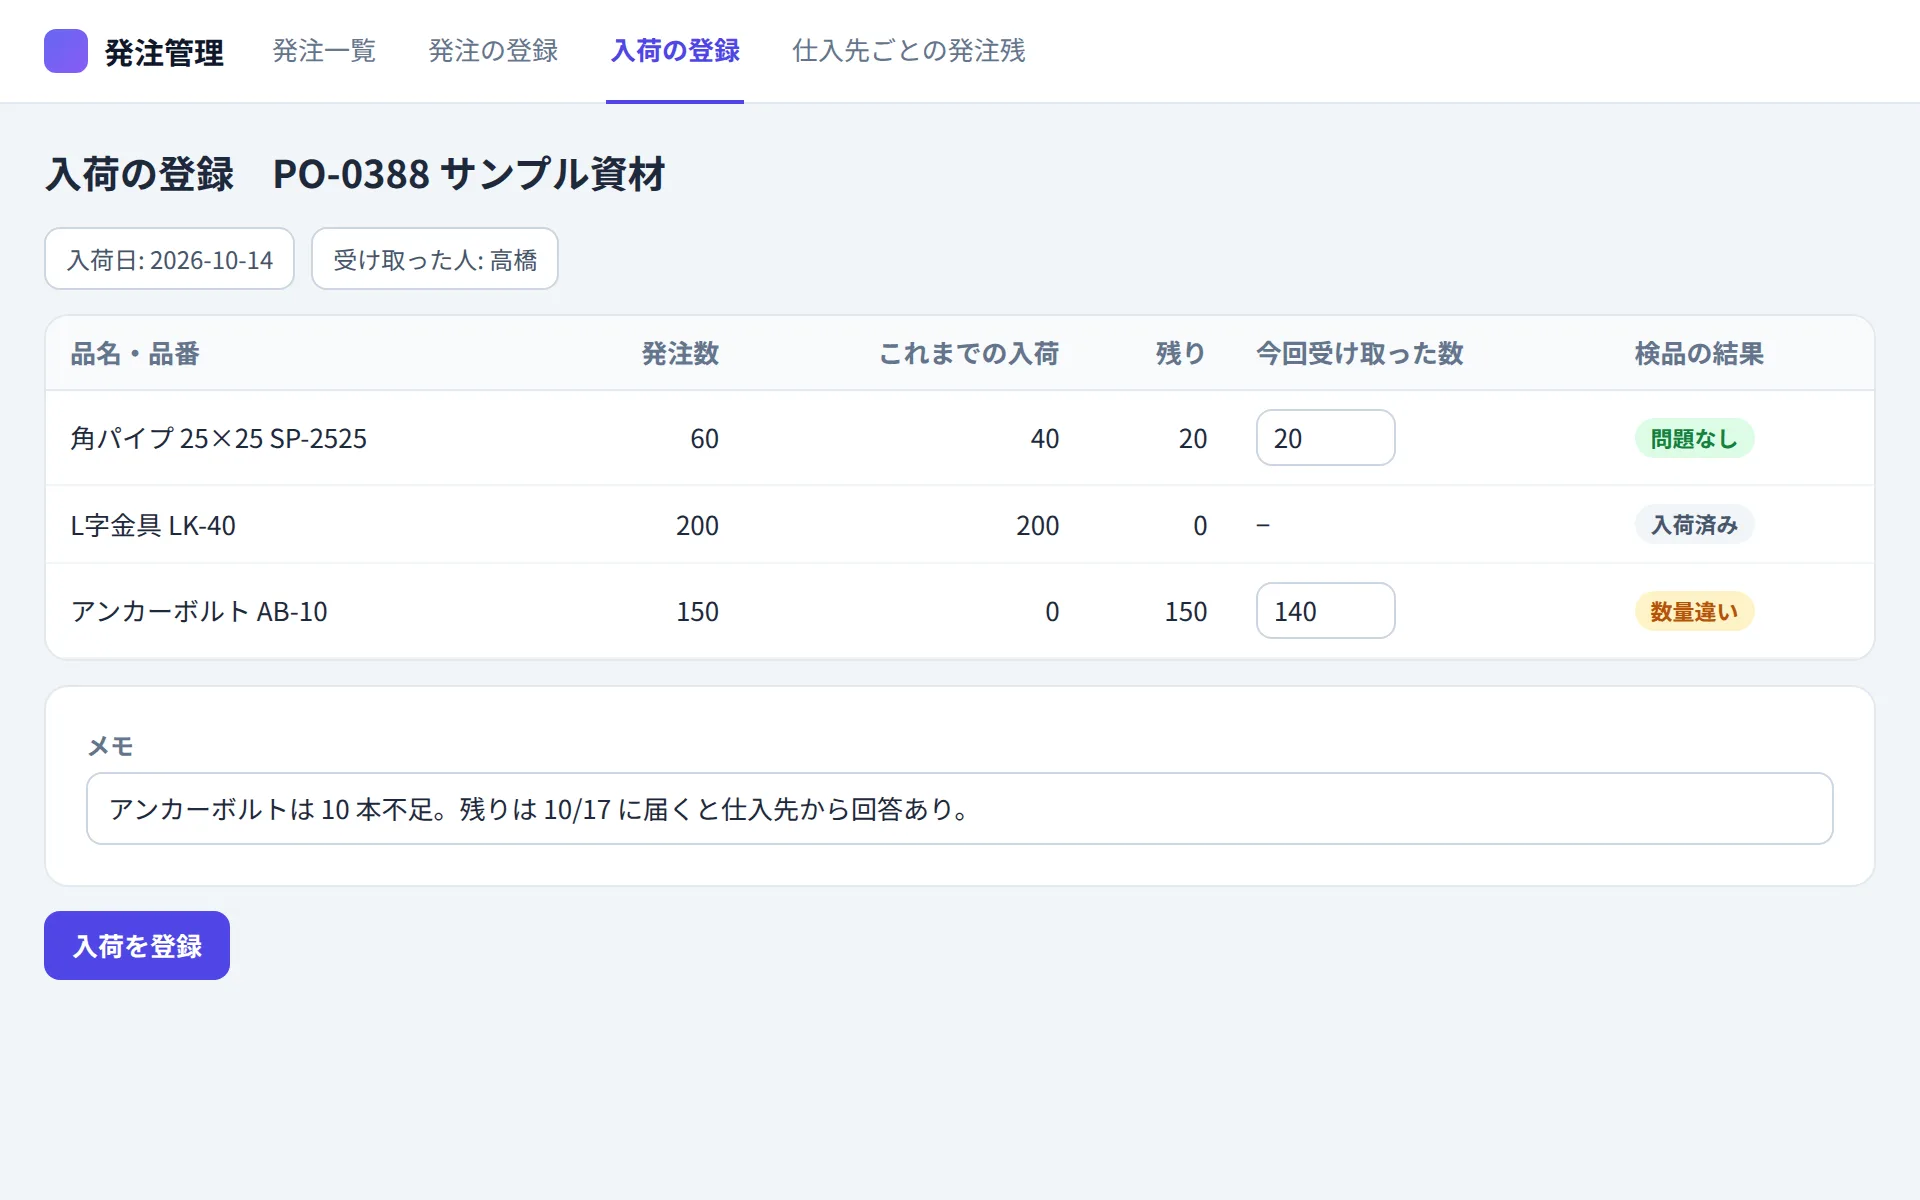Click the 今回受け取った数 column header
Screen dimensions: 1920x1200
pos(1360,354)
